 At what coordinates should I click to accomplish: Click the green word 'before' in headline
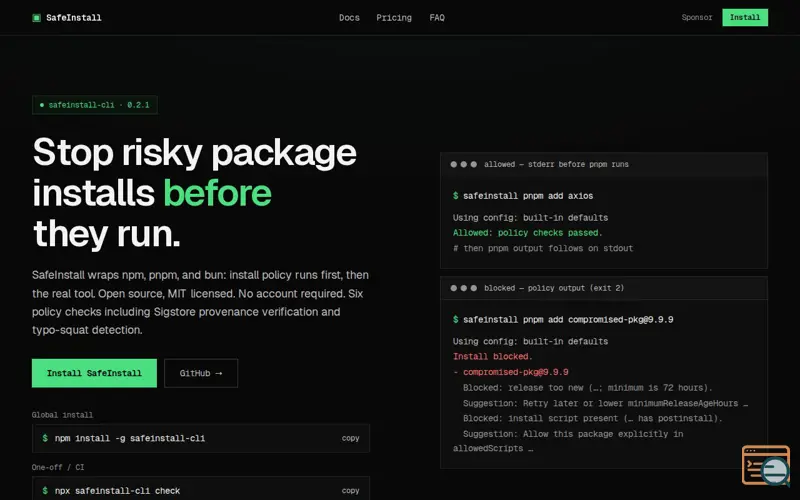(x=217, y=193)
